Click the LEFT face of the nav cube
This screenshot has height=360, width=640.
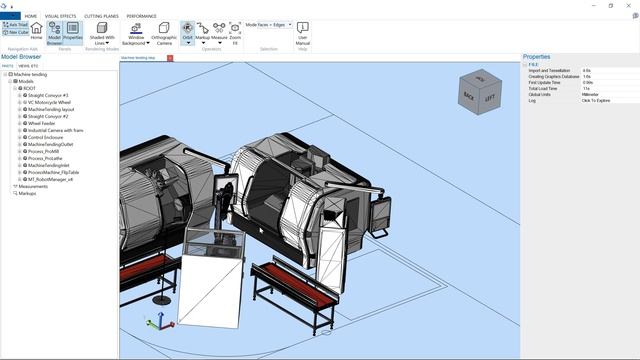click(x=490, y=98)
